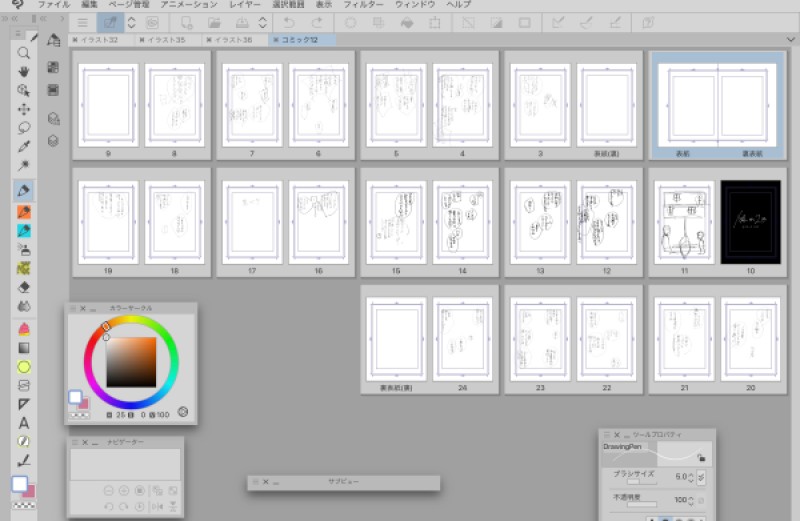Select the Figure ellipse tool
Screen dimensions: 800x521
tap(23, 367)
